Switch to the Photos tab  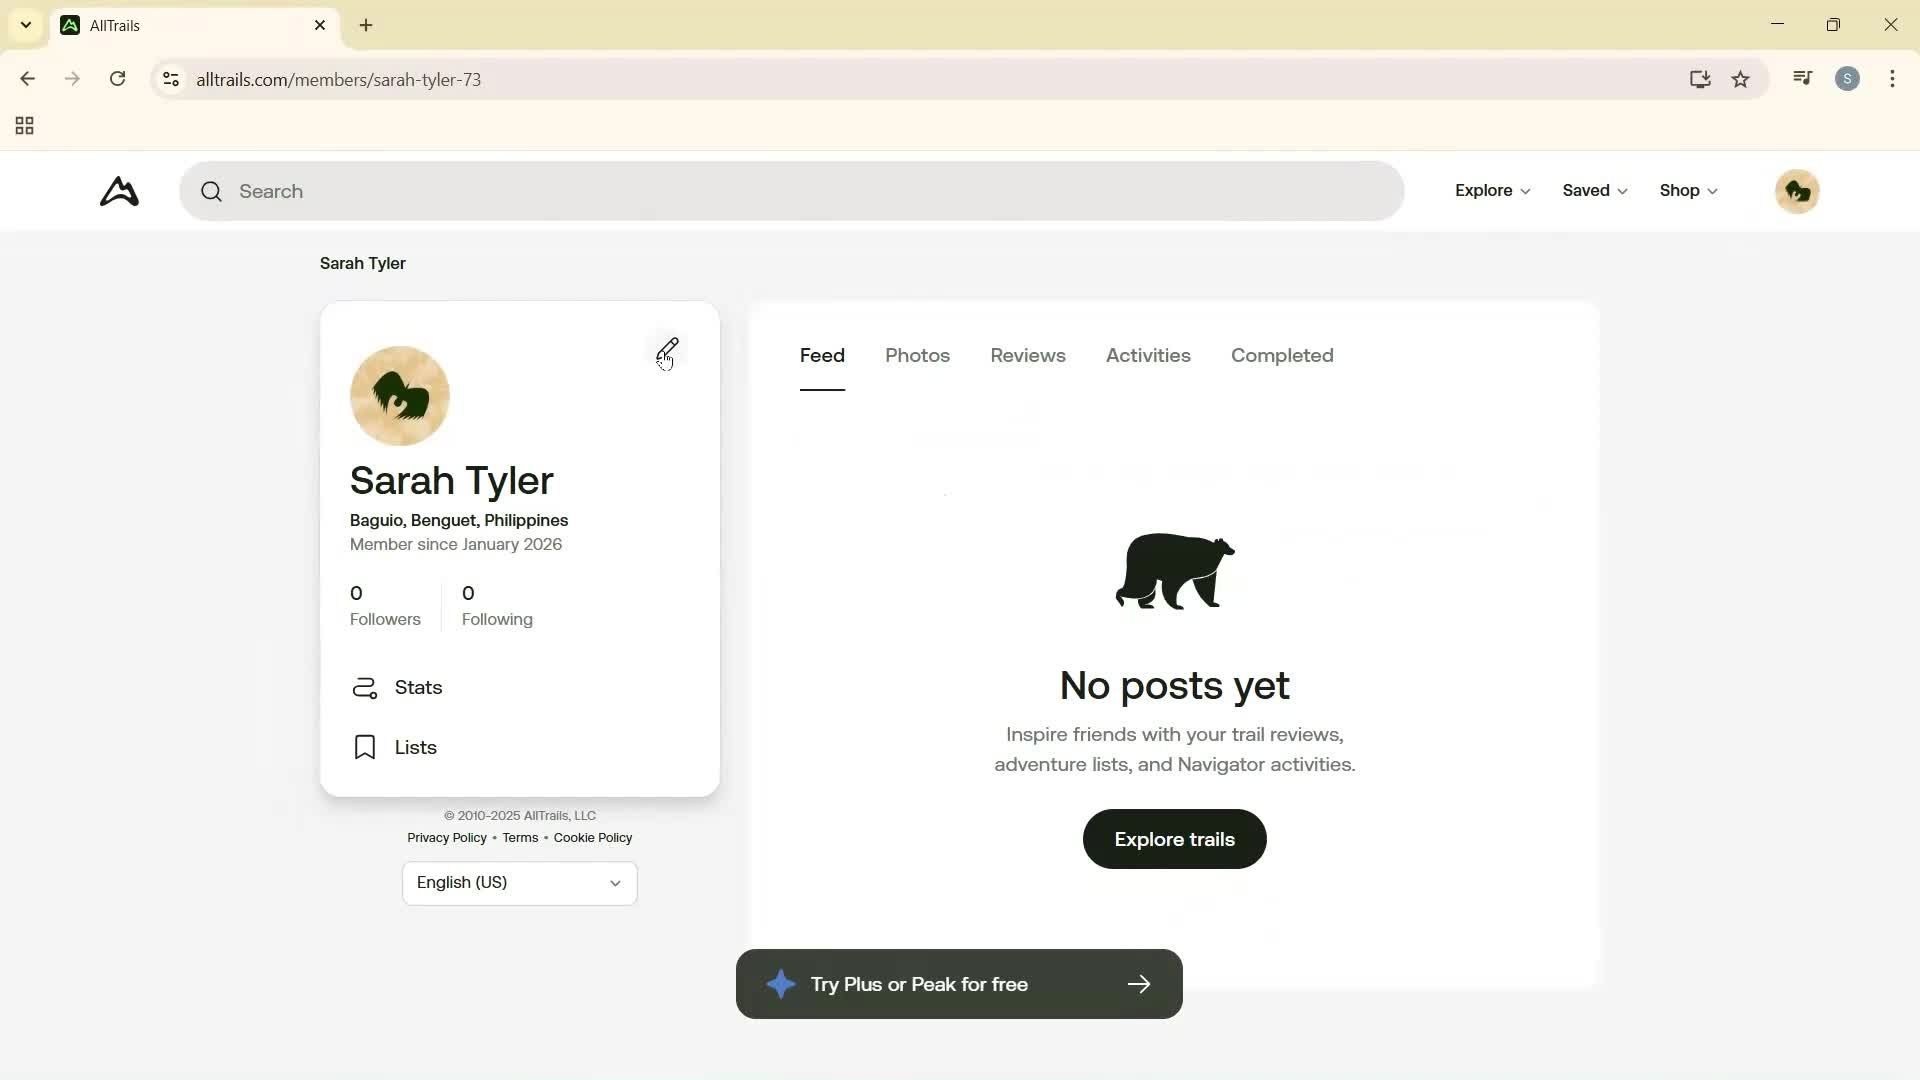(x=917, y=356)
